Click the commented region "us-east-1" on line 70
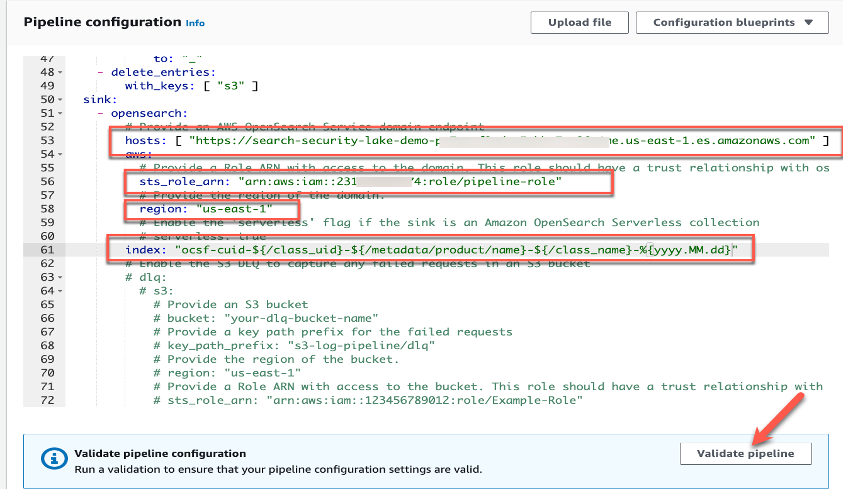 click(x=227, y=373)
